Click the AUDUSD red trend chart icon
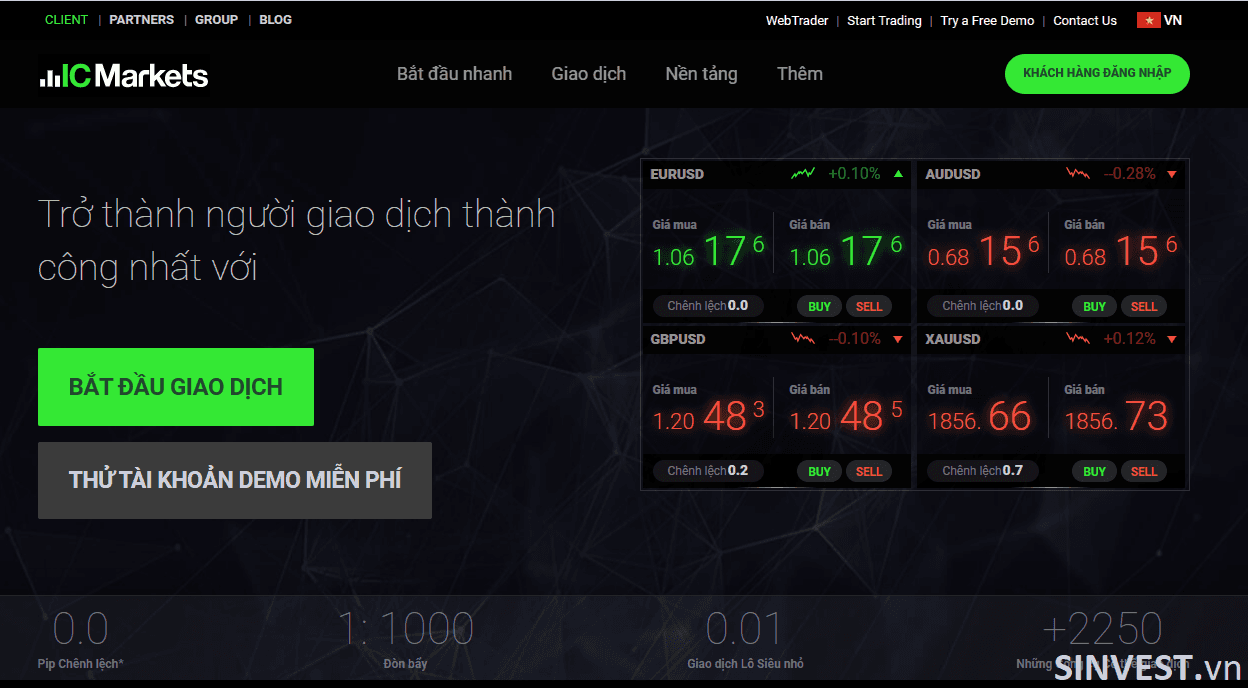The image size is (1248, 688). point(1078,174)
